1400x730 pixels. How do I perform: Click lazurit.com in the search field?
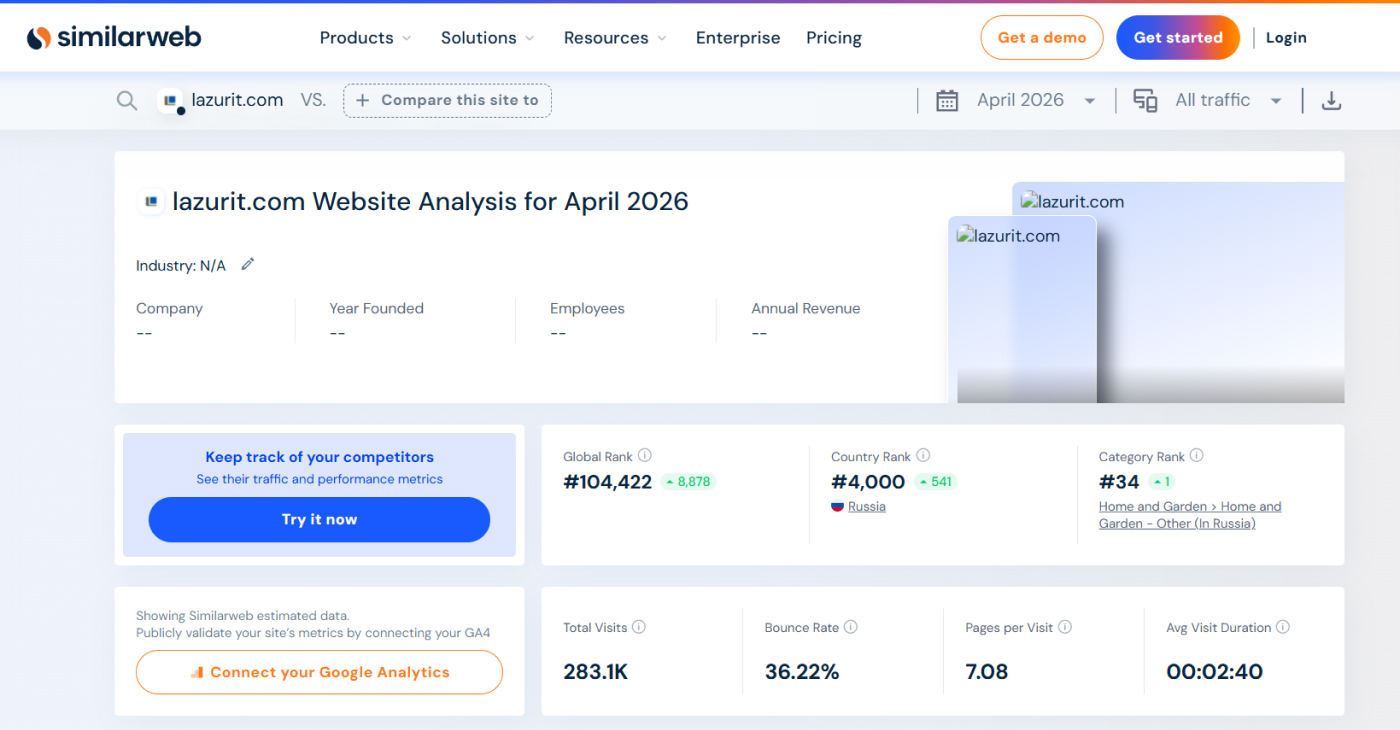237,100
